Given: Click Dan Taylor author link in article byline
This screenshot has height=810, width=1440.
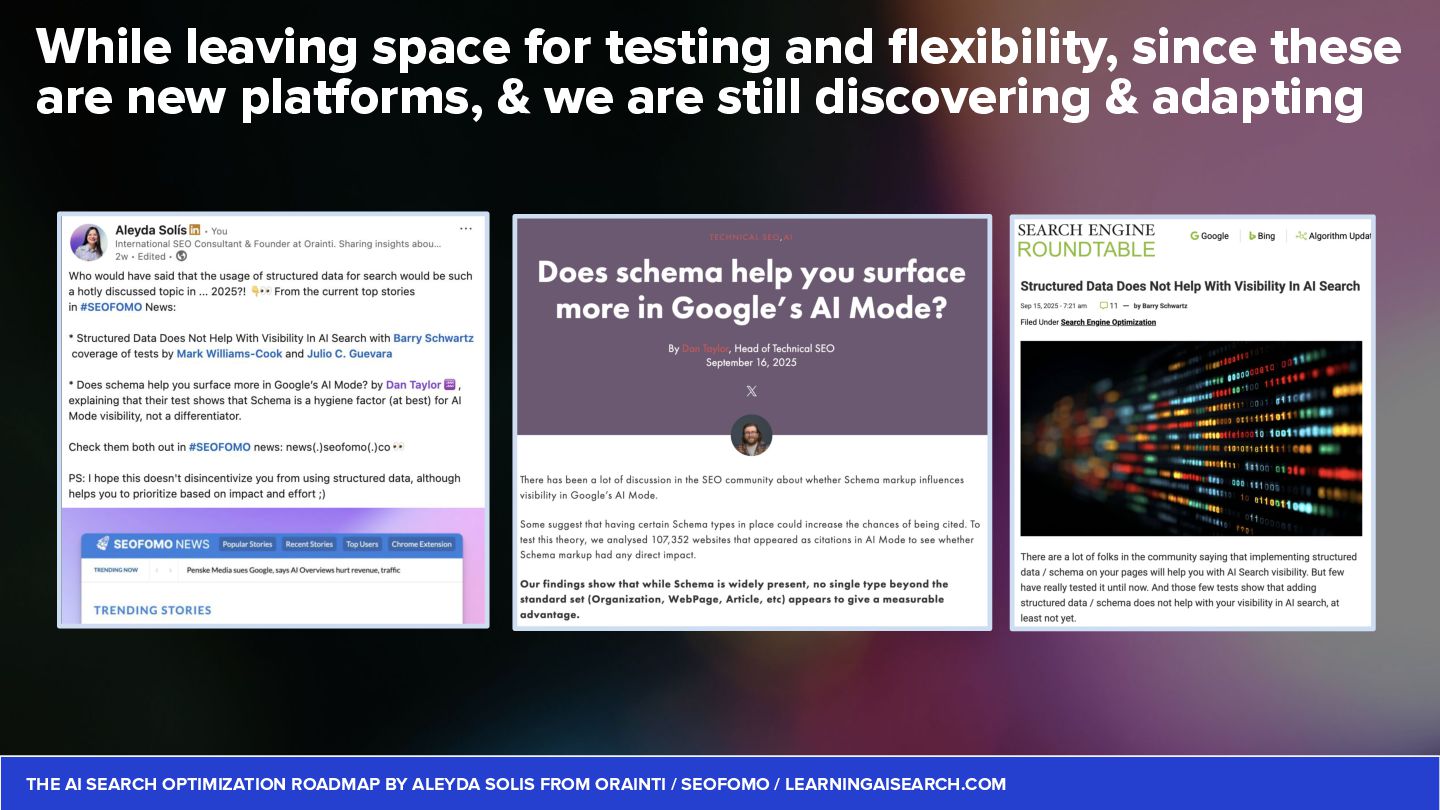Looking at the screenshot, I should pos(705,348).
